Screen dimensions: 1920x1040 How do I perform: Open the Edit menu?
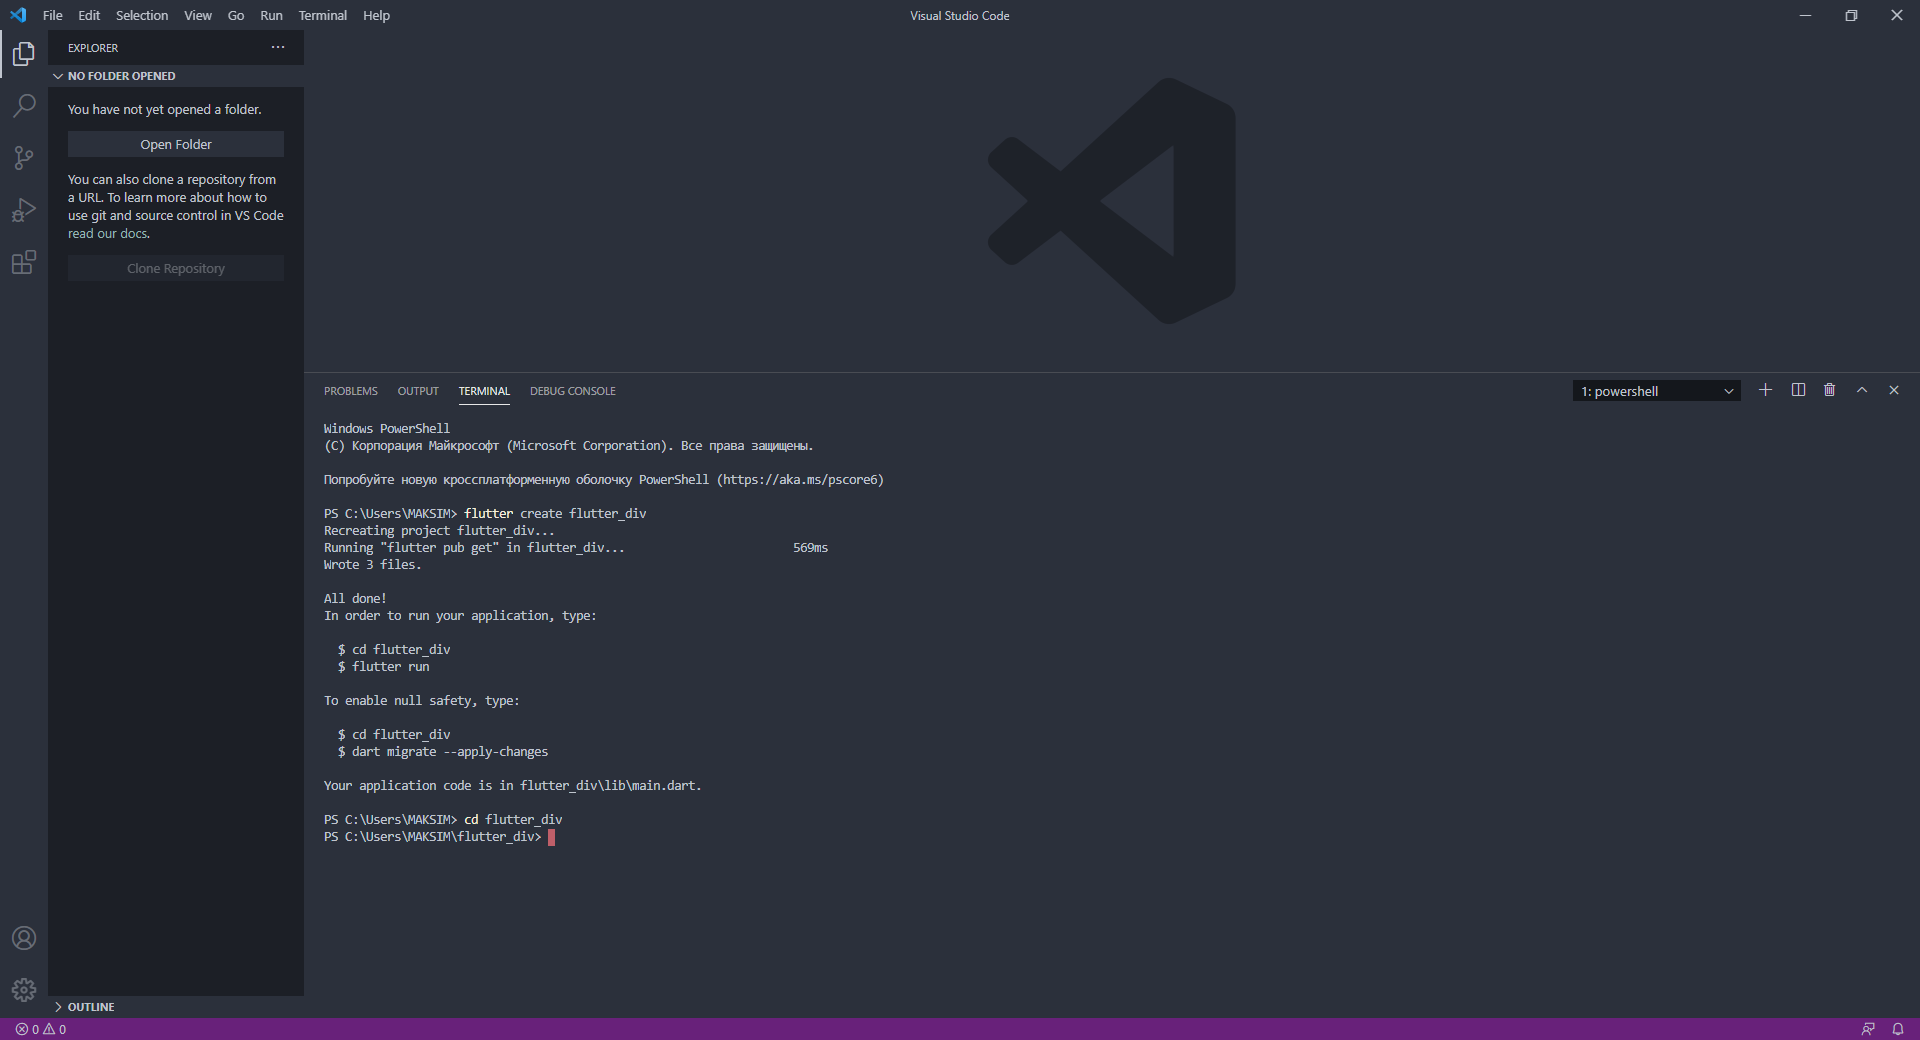[x=89, y=15]
